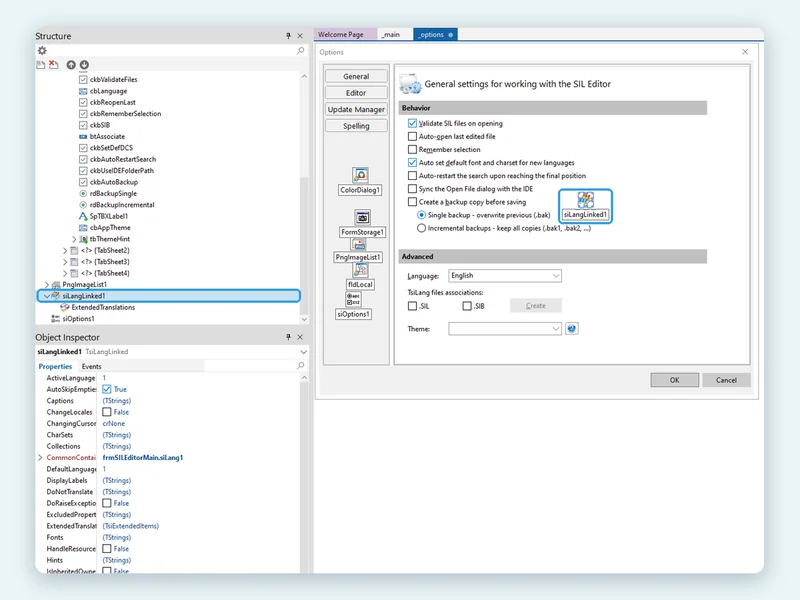Click the Cancel button
This screenshot has width=800, height=600.
point(726,380)
